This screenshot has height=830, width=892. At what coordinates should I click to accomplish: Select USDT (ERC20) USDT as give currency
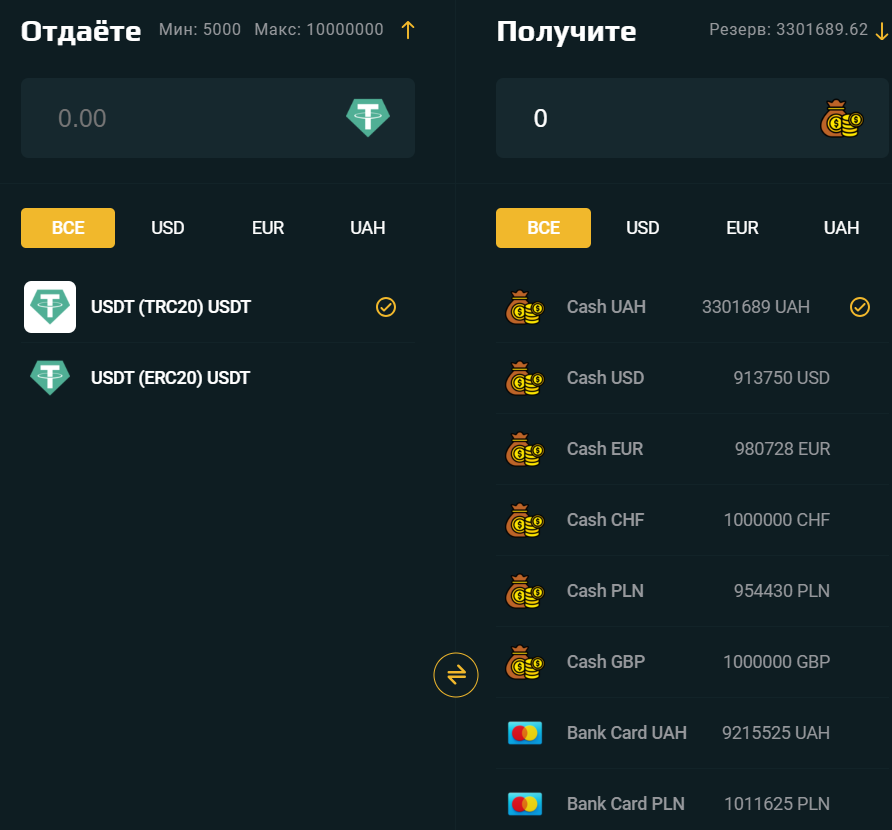(170, 378)
